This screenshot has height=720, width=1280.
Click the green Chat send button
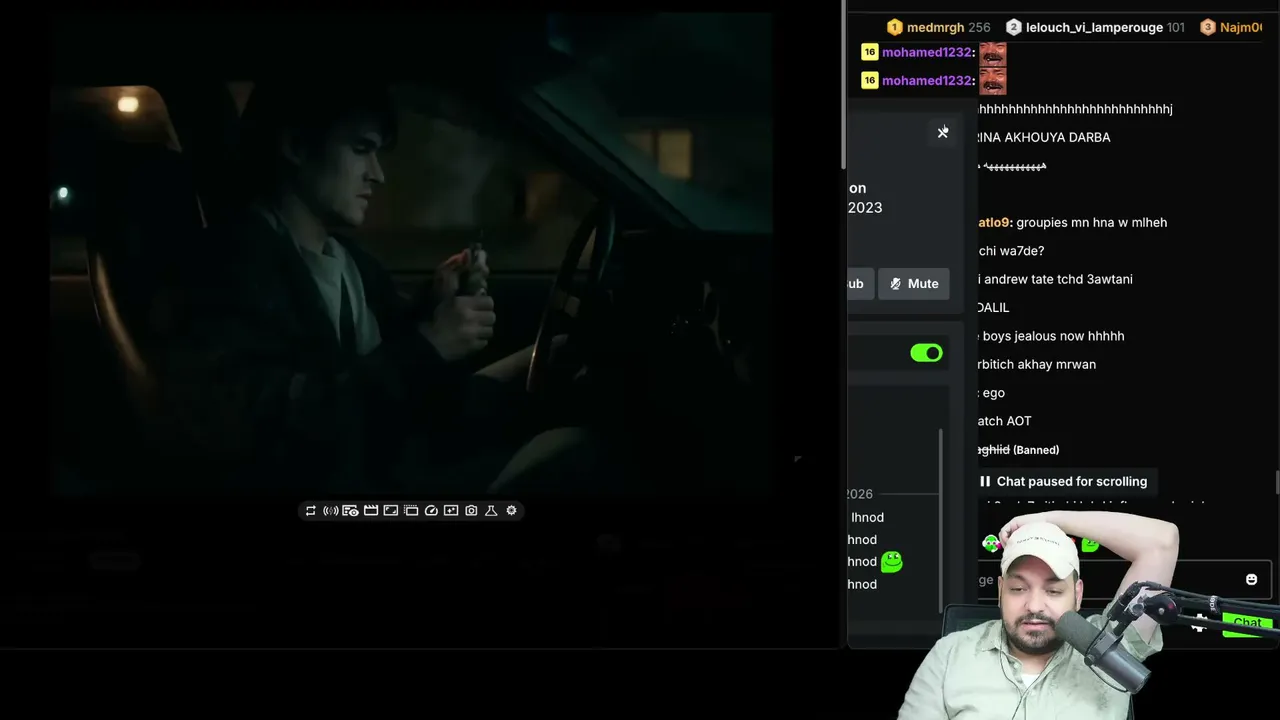pos(1247,623)
